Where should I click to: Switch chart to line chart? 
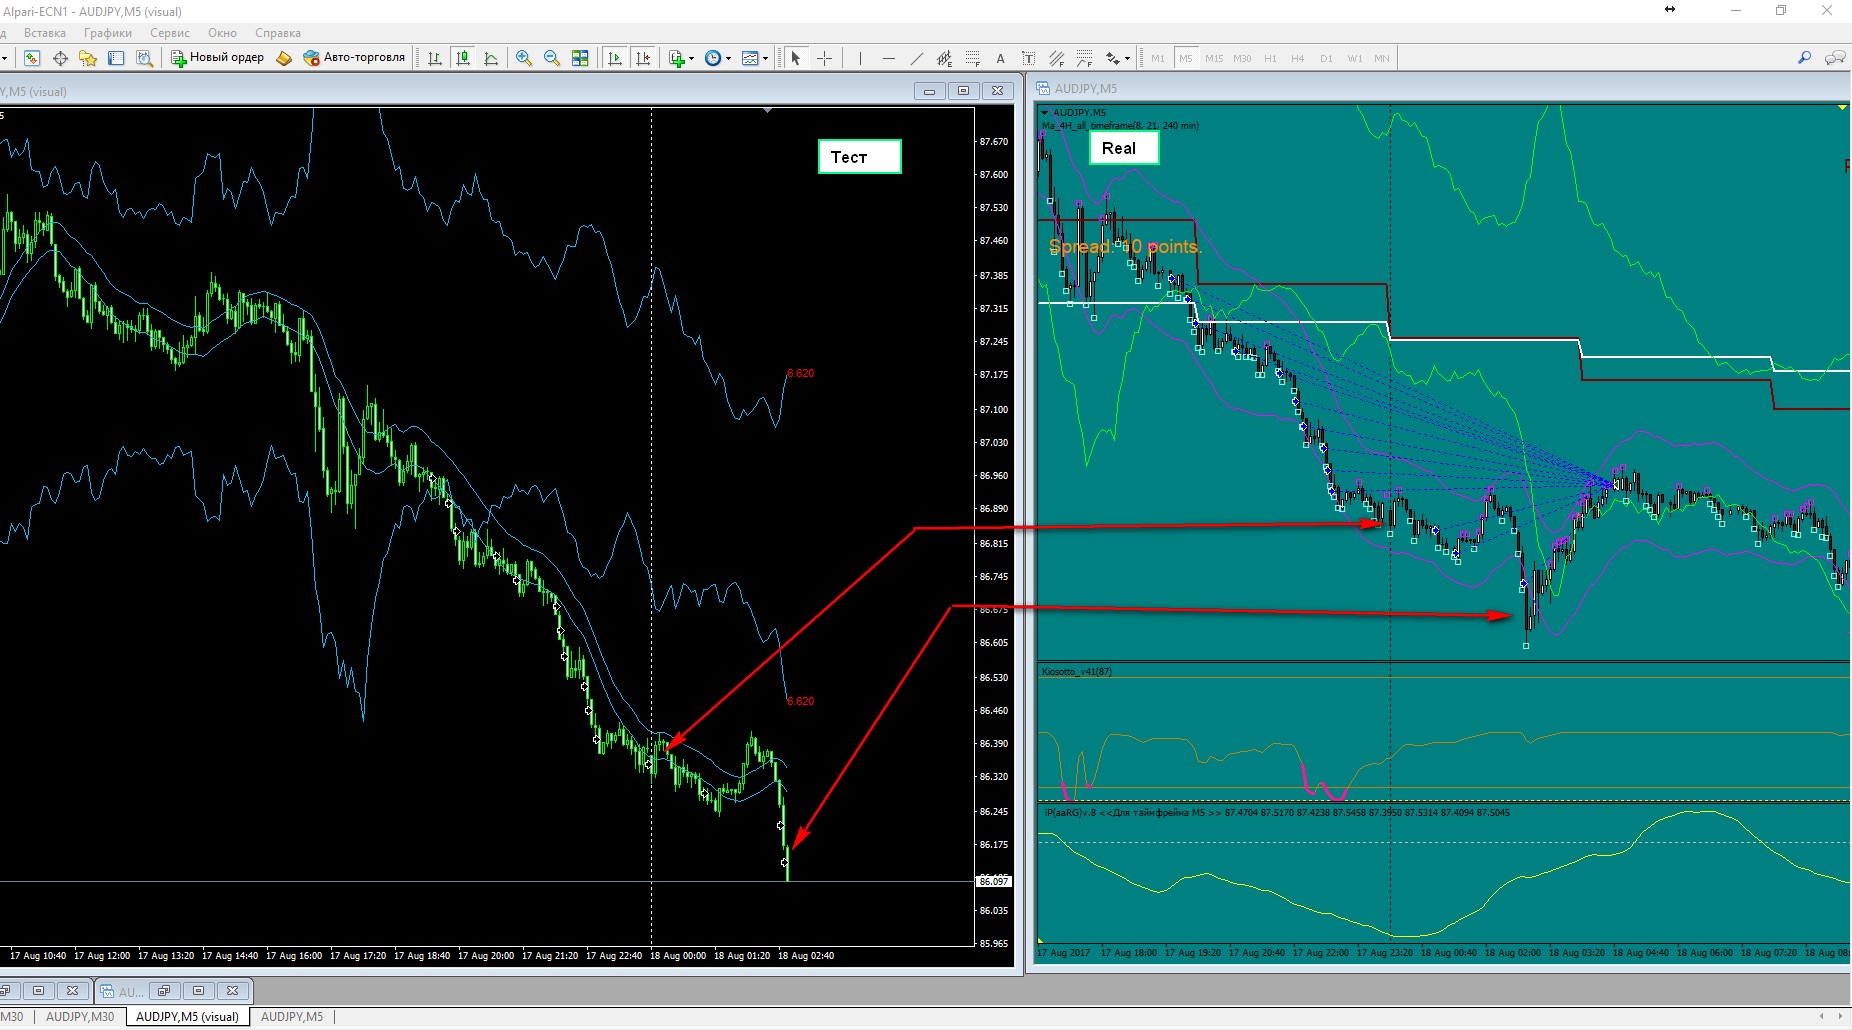[x=491, y=58]
